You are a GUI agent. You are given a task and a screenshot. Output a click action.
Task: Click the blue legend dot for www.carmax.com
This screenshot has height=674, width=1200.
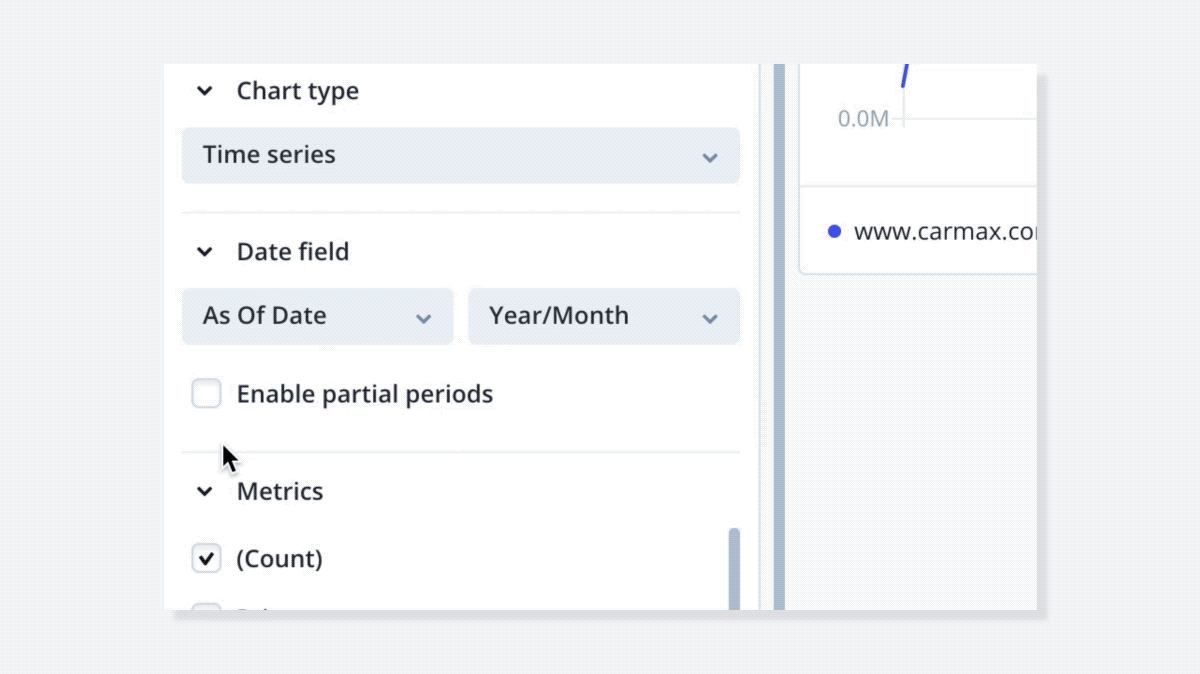(835, 232)
